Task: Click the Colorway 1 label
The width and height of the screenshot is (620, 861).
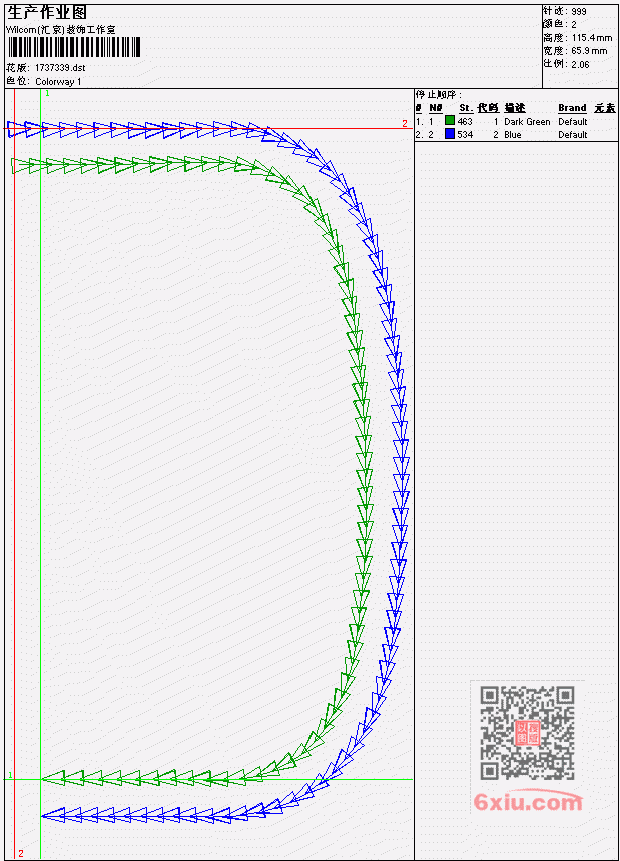Action: 58,82
